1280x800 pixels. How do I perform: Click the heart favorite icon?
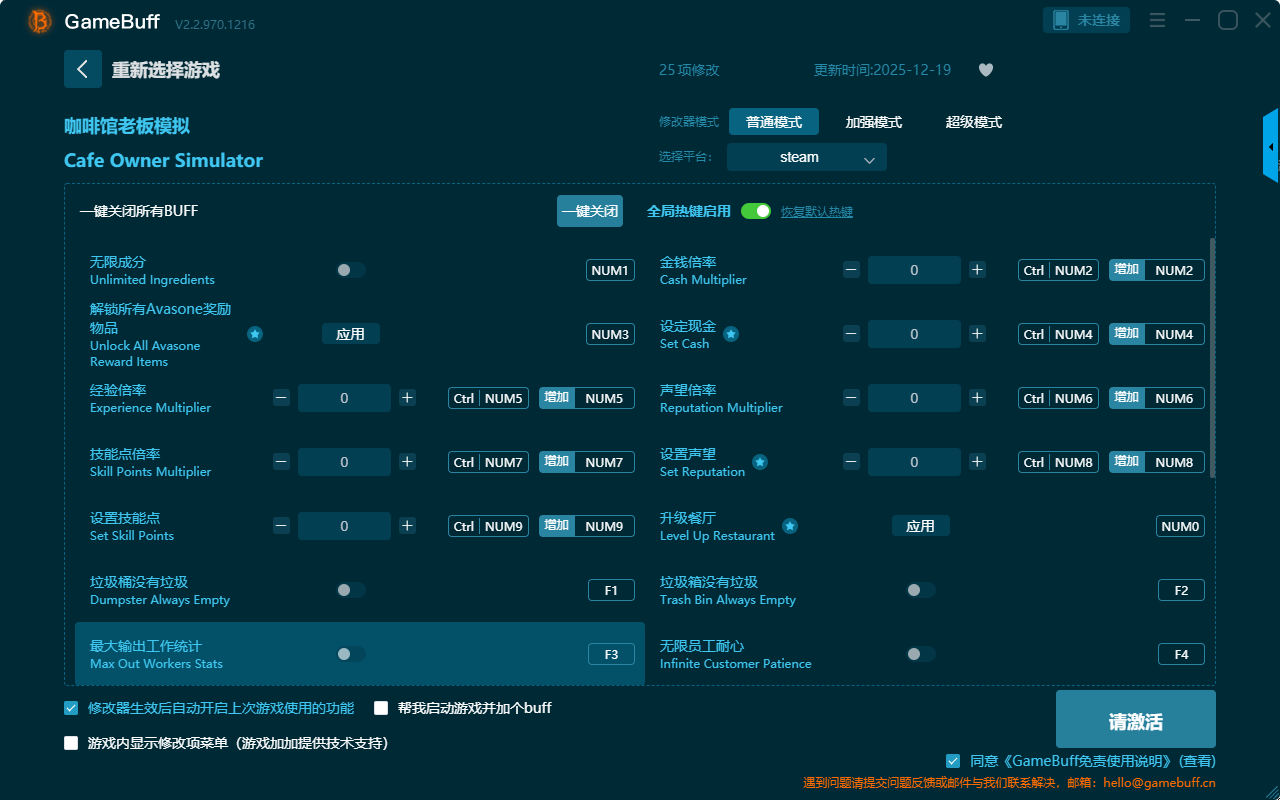(985, 70)
